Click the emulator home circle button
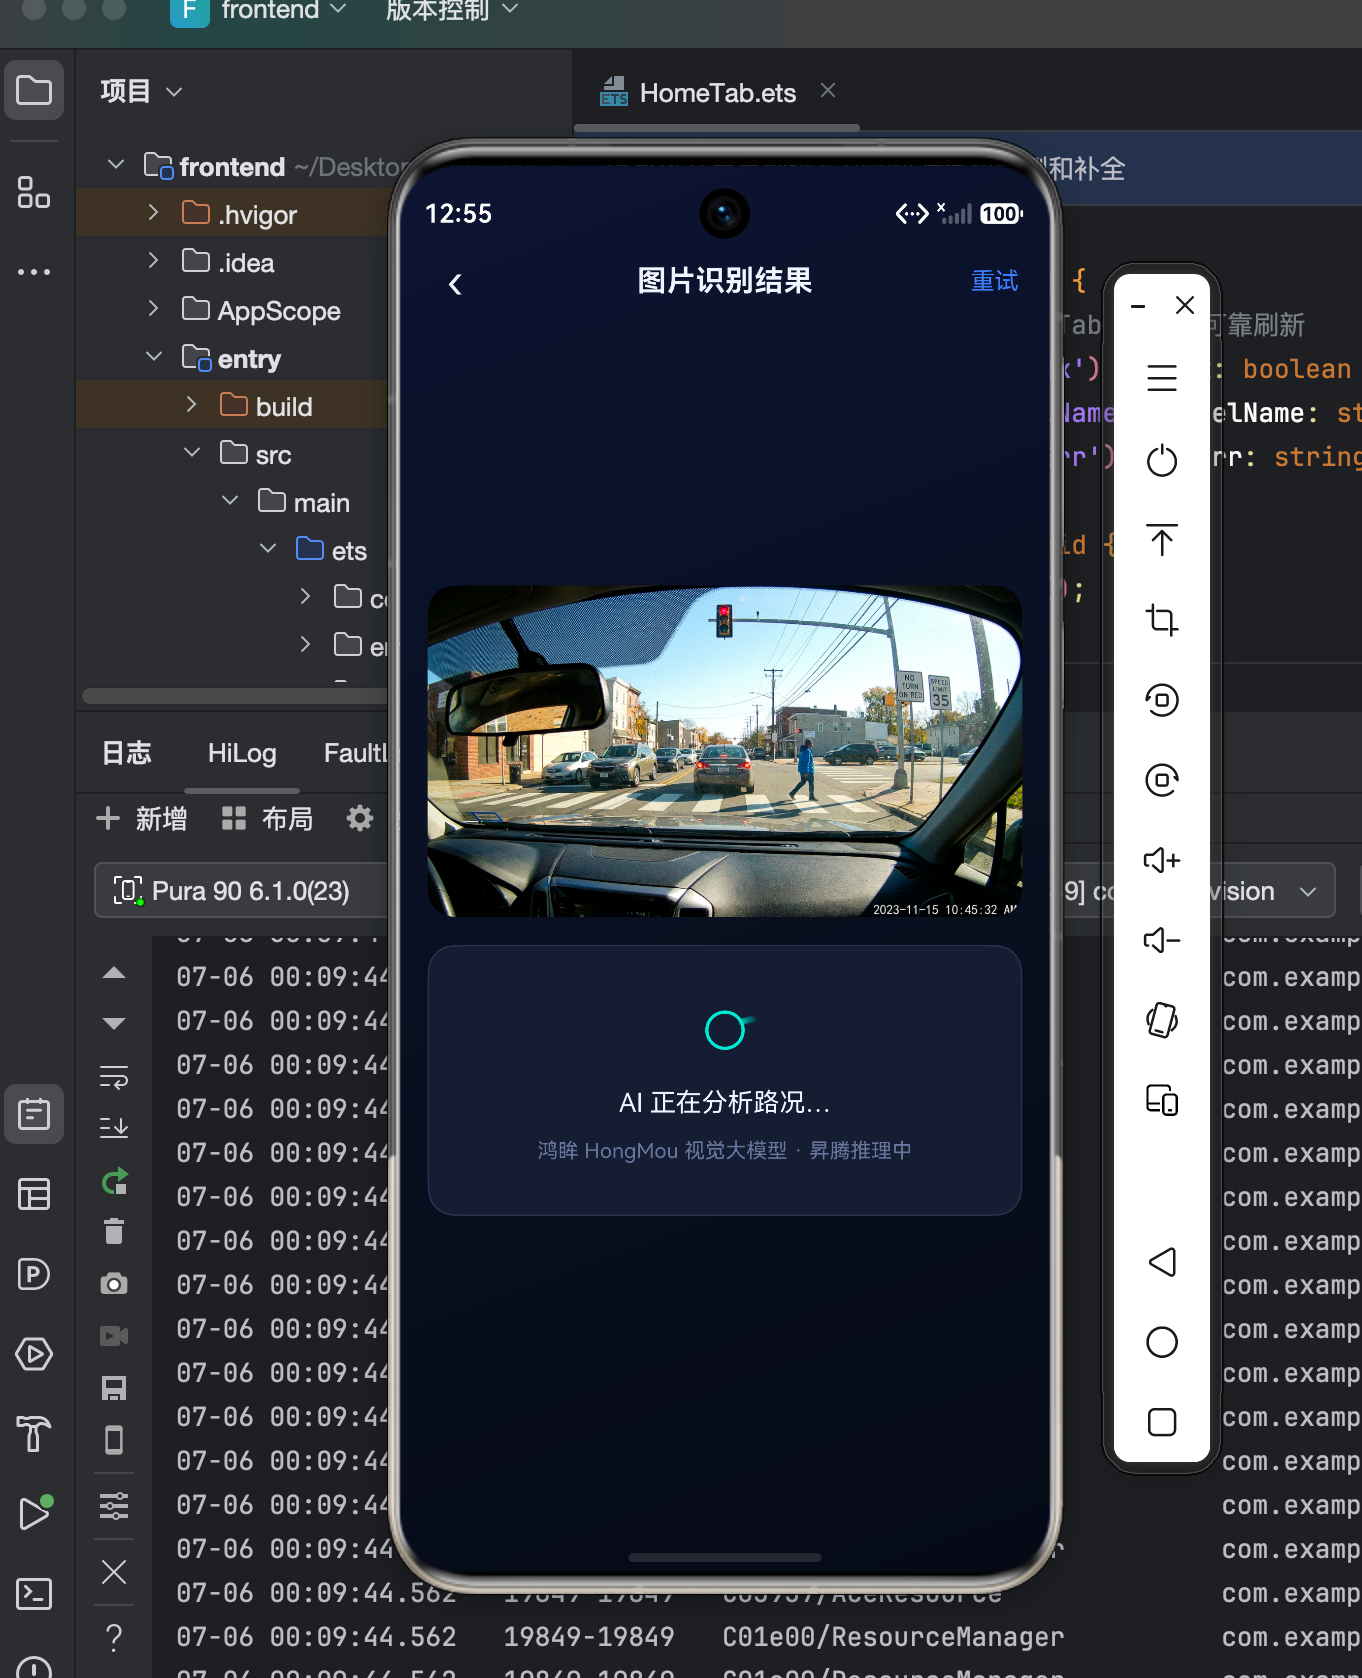1362x1678 pixels. [x=1162, y=1342]
